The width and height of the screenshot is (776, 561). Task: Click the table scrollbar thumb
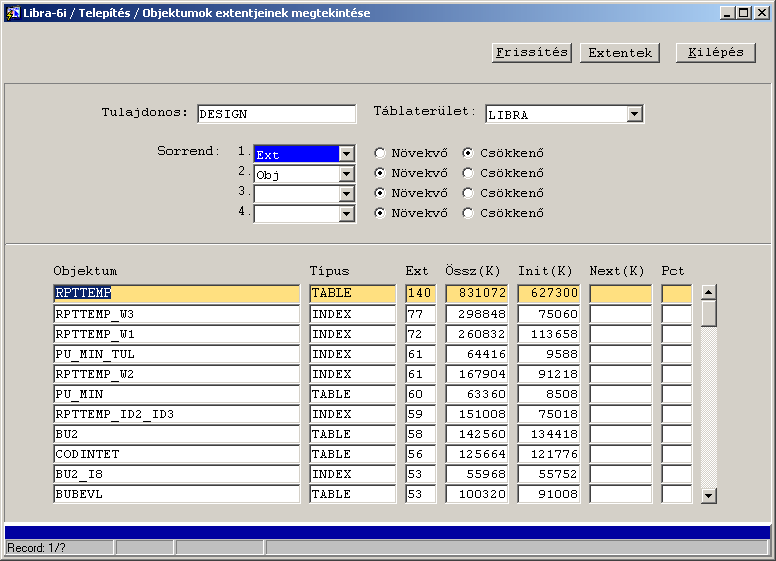[x=709, y=313]
